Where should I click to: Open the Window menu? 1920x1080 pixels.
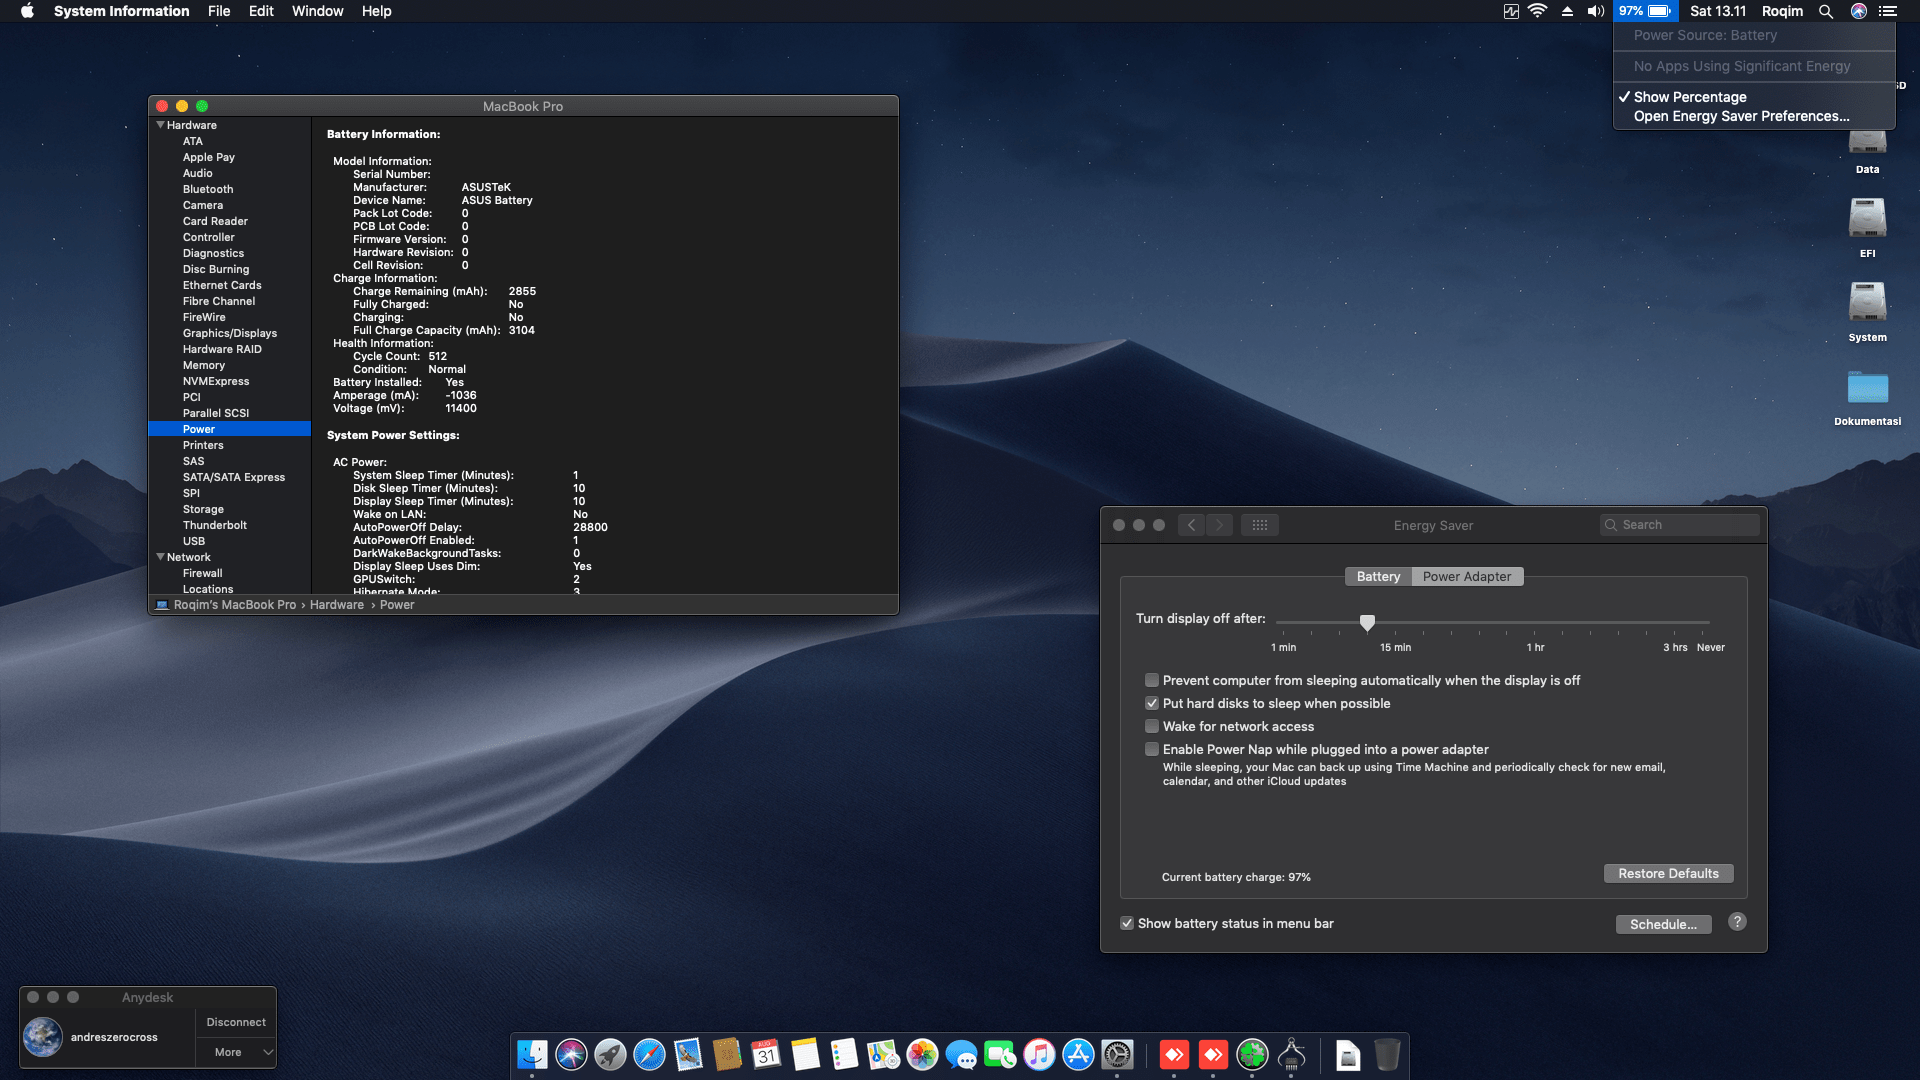pos(317,11)
